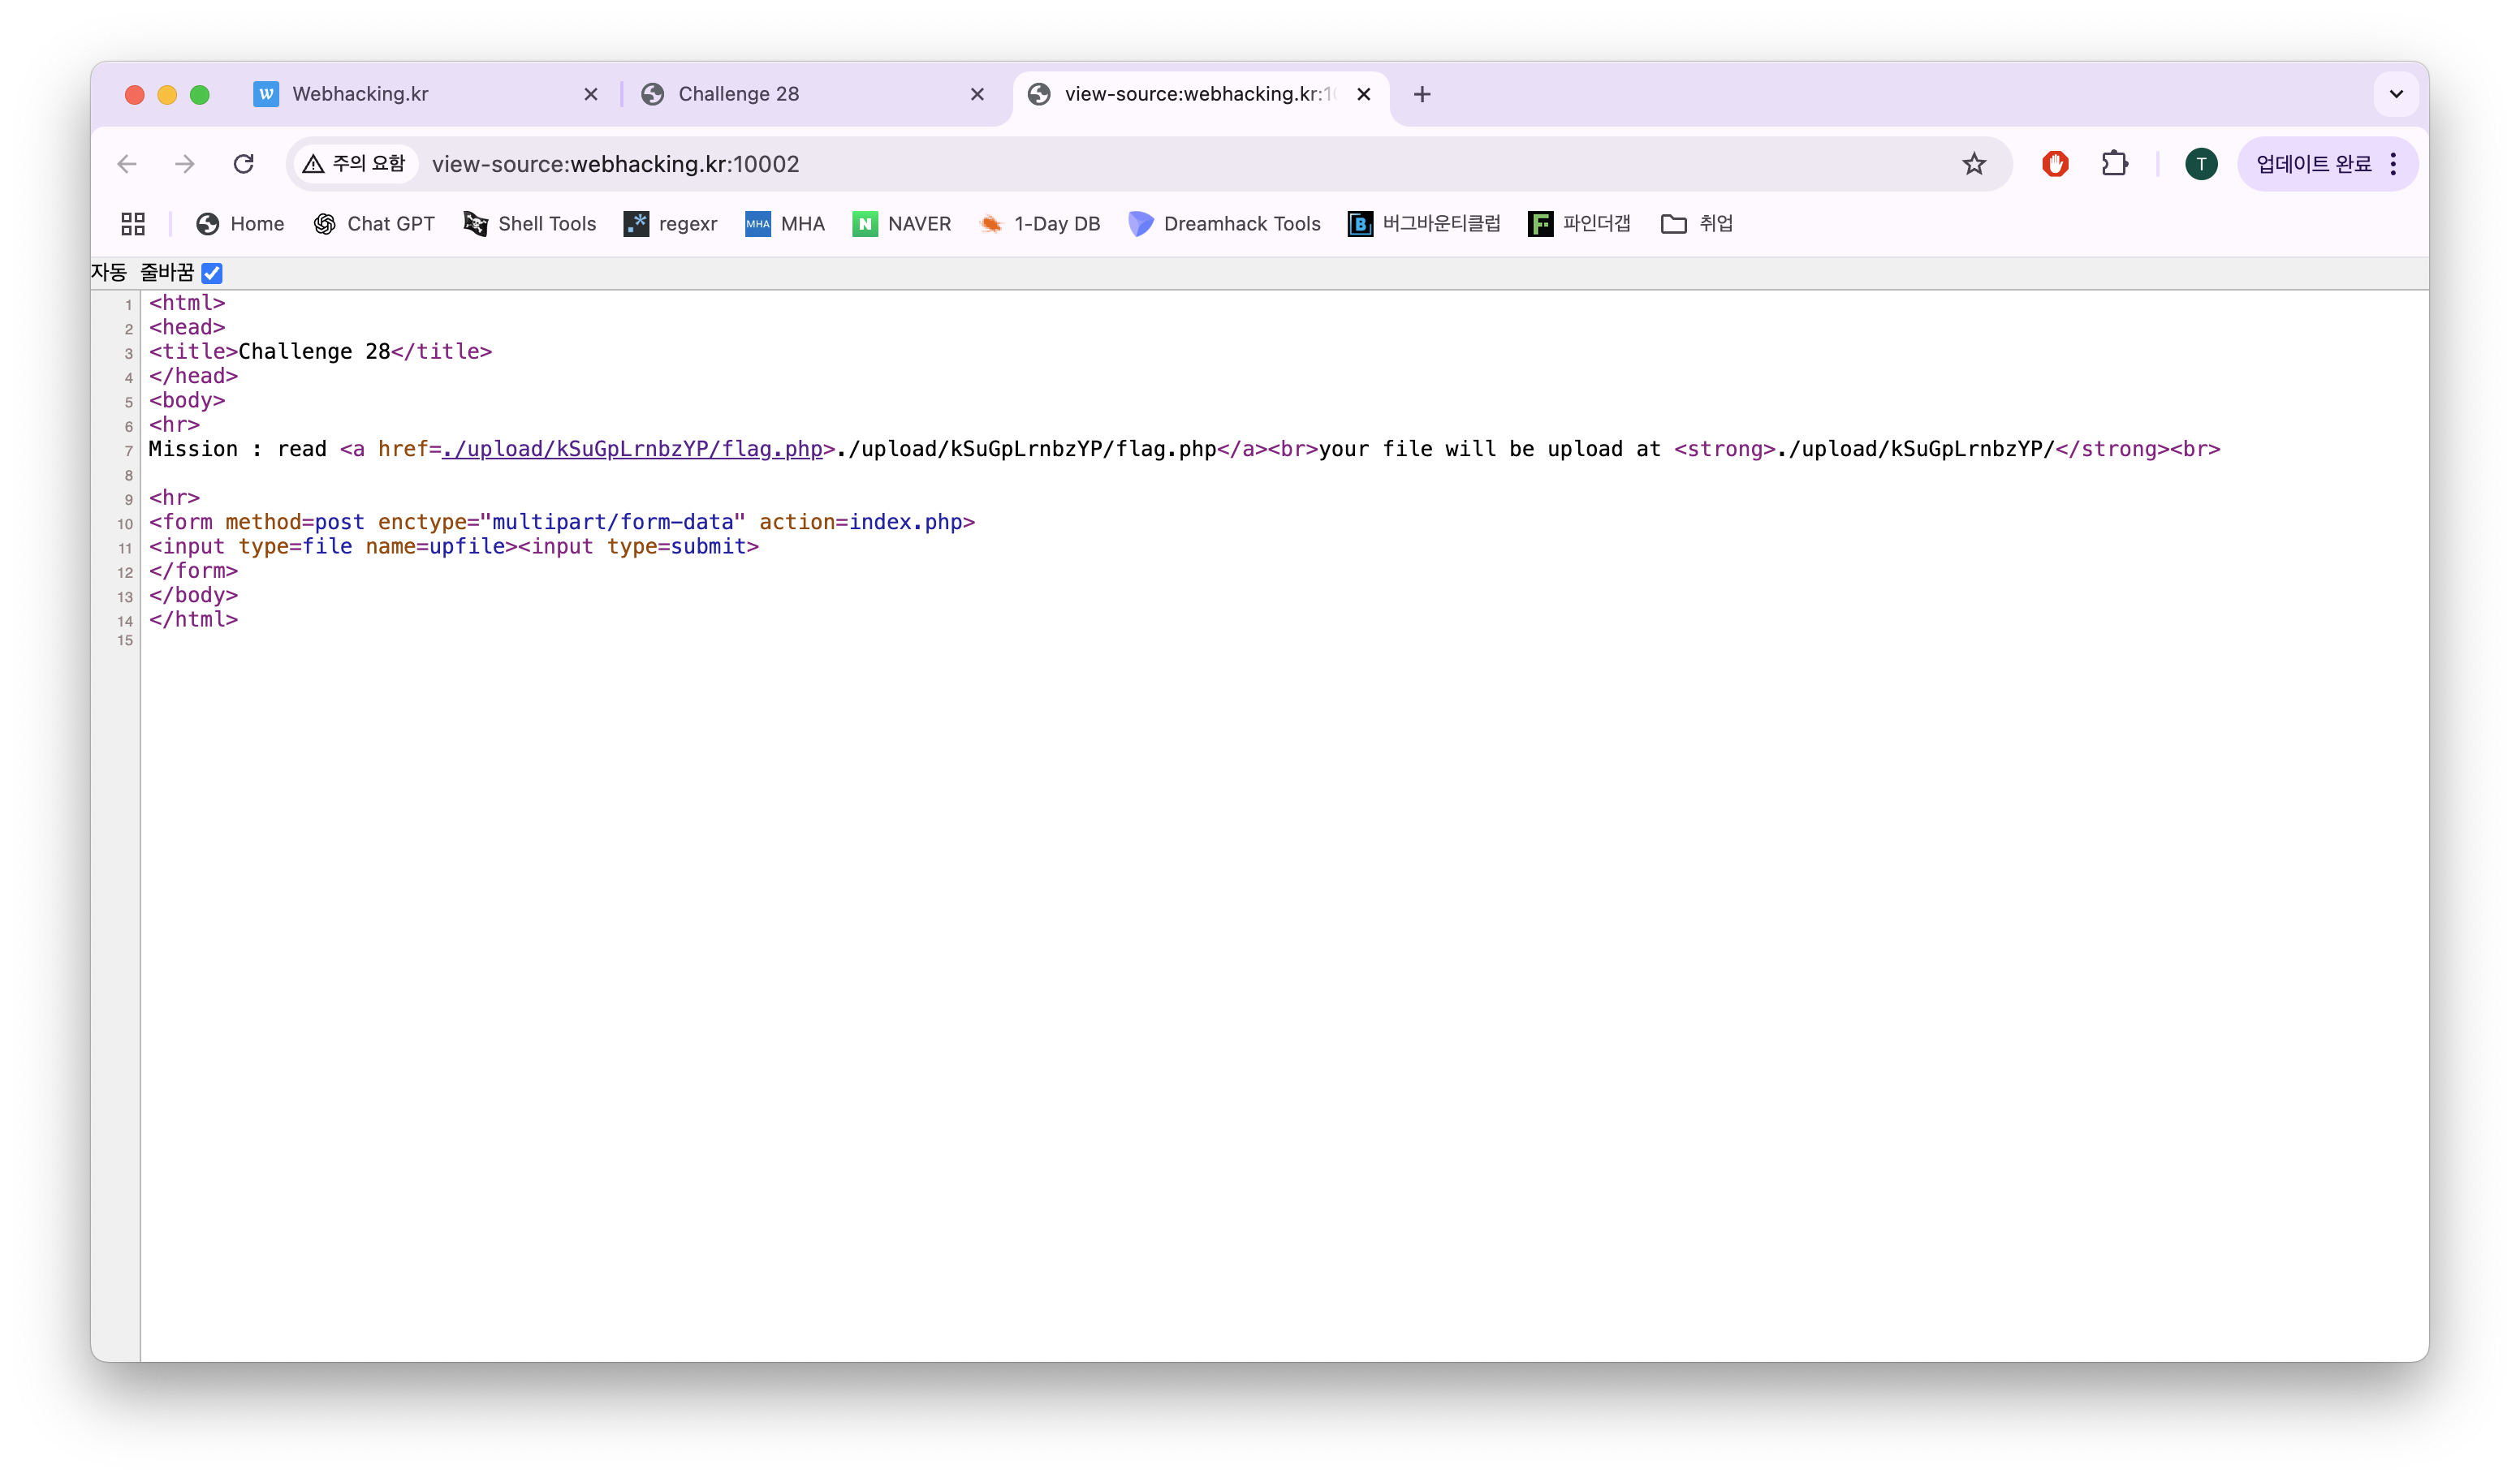
Task: Expand the tab search dropdown chevron
Action: coord(2396,94)
